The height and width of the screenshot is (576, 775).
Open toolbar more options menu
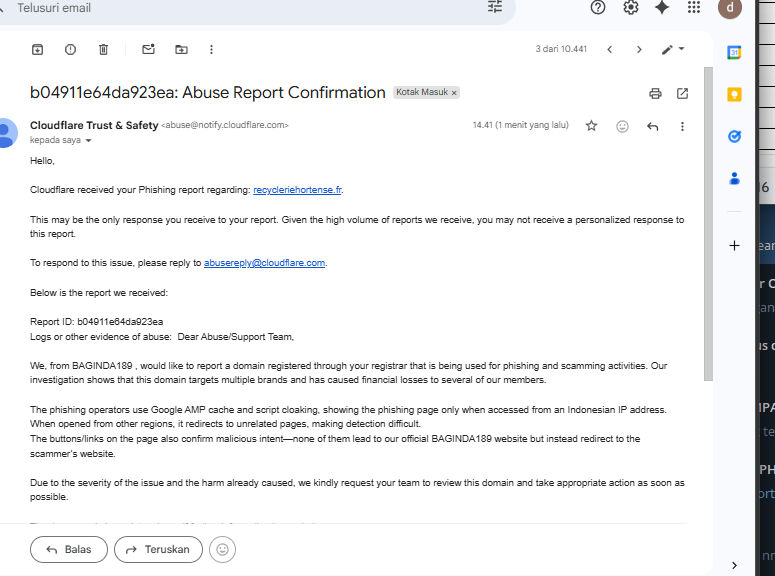[212, 49]
